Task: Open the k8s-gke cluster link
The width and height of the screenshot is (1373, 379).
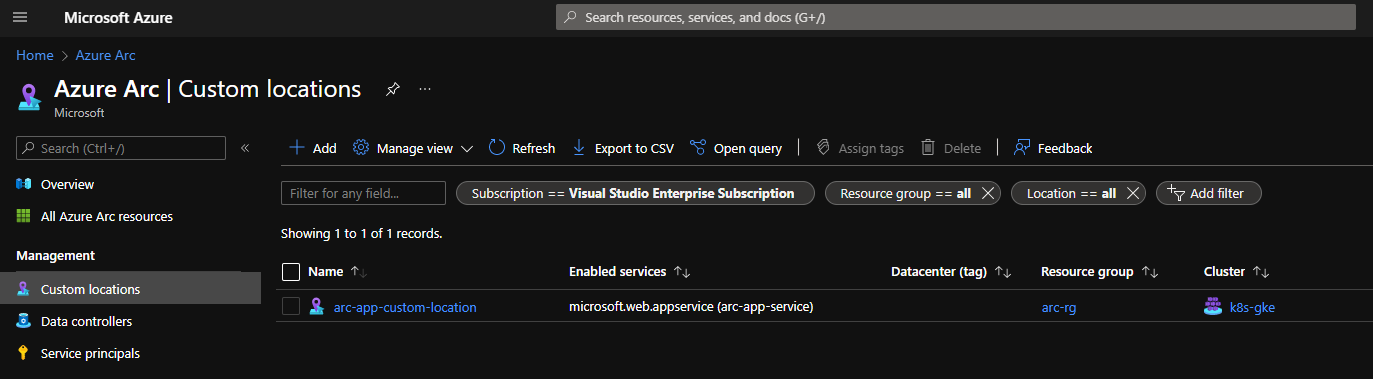Action: (x=1252, y=307)
